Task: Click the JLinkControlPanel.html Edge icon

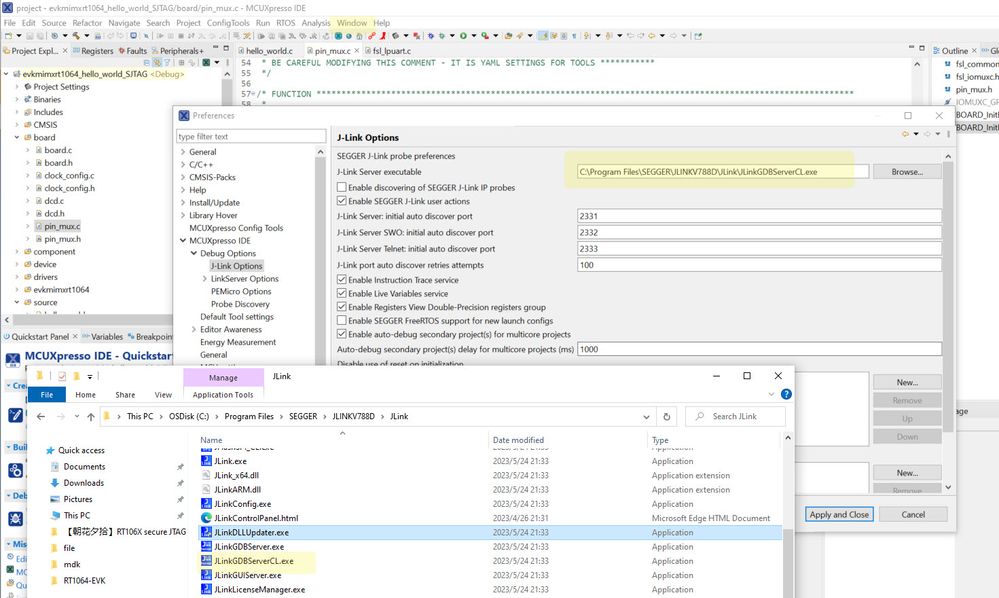Action: click(x=206, y=518)
